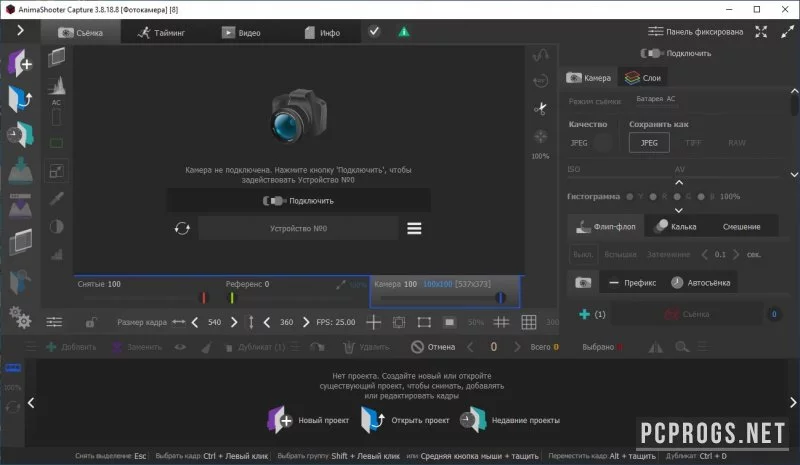Select TIFF save format
The width and height of the screenshot is (800, 465).
pyautogui.click(x=693, y=143)
